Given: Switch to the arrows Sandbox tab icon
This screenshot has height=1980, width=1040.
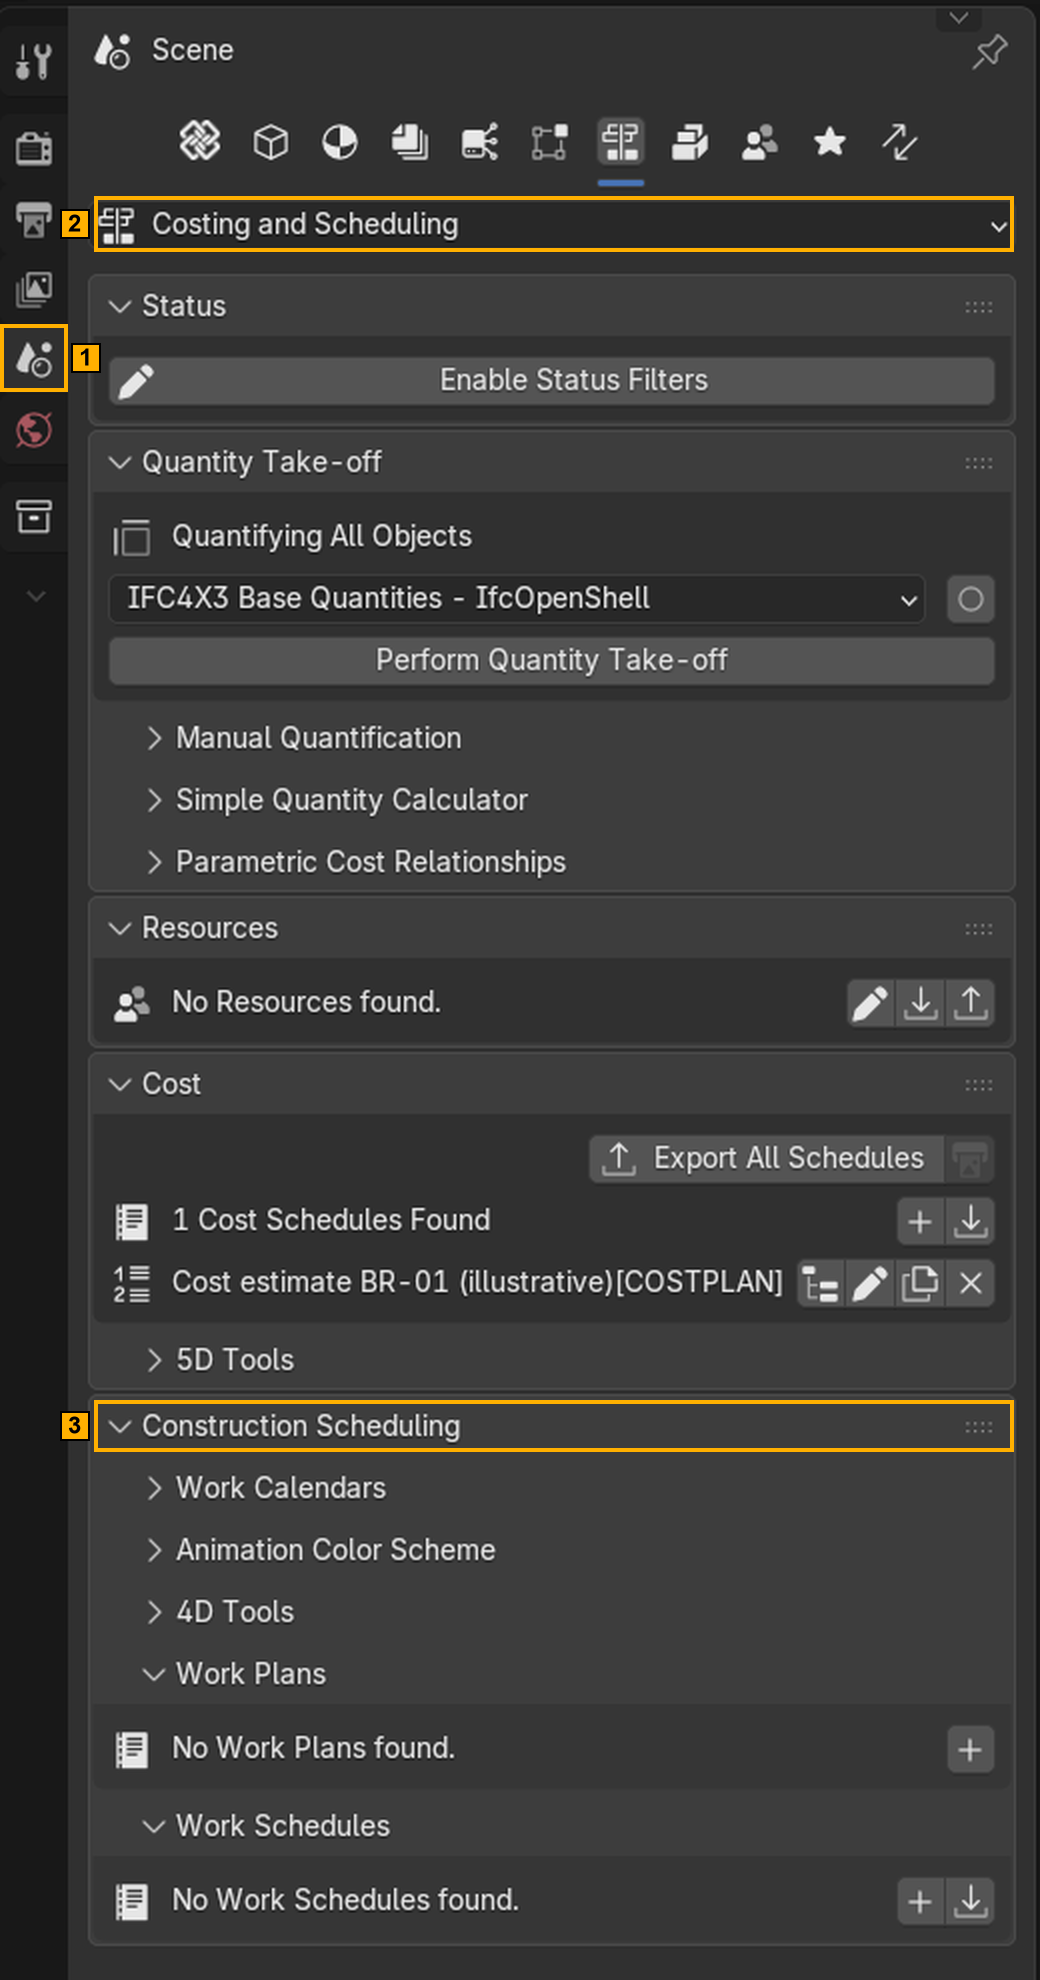Looking at the screenshot, I should (900, 141).
